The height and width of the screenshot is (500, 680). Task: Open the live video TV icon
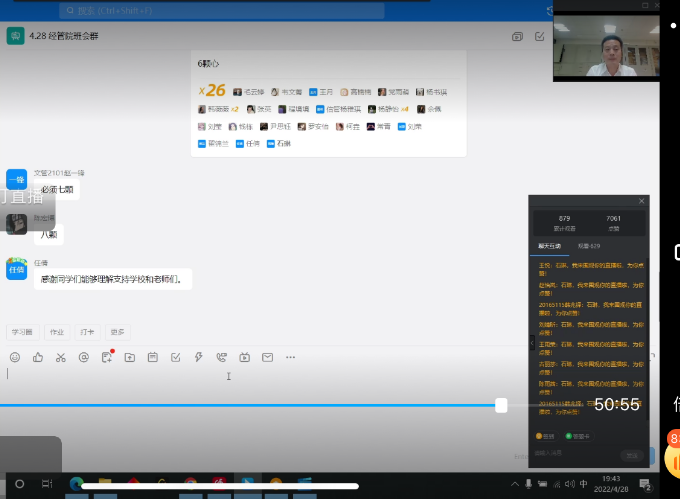[x=244, y=357]
